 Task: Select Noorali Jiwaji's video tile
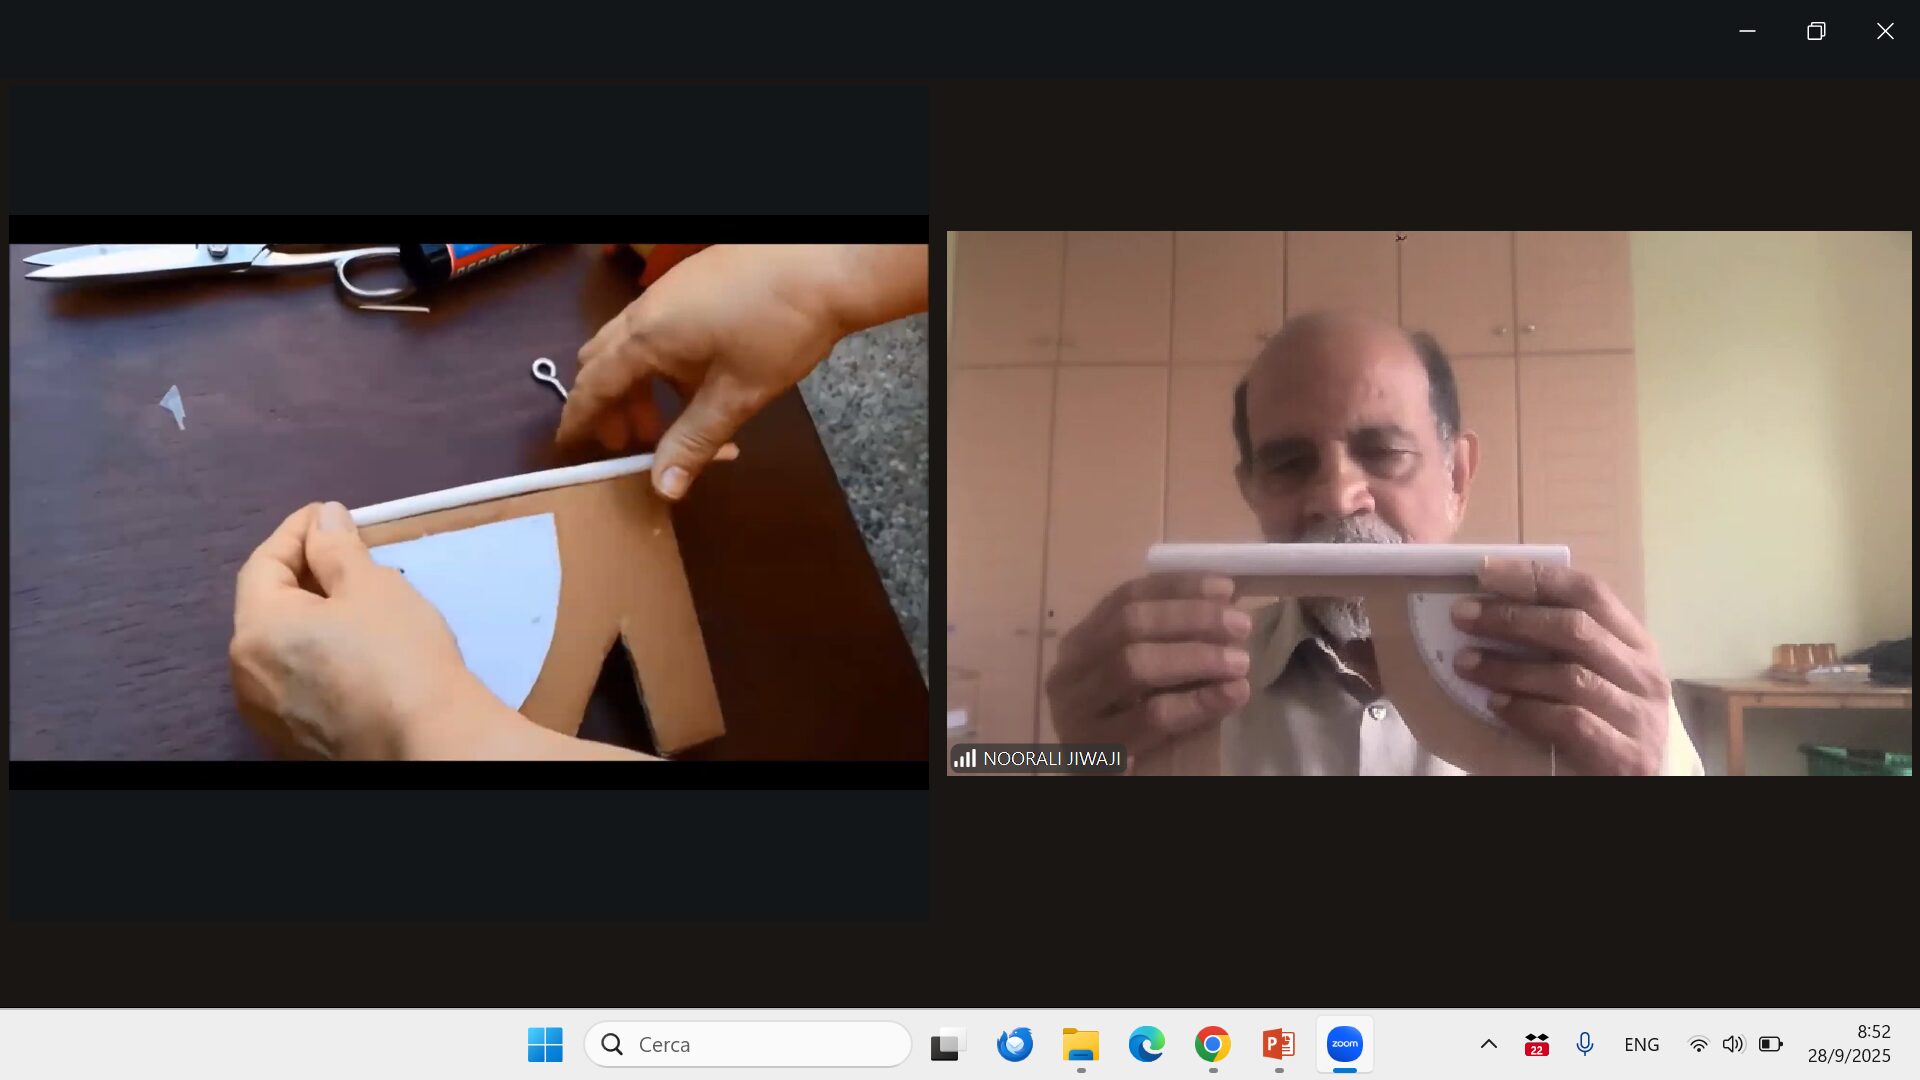[x=1428, y=502]
